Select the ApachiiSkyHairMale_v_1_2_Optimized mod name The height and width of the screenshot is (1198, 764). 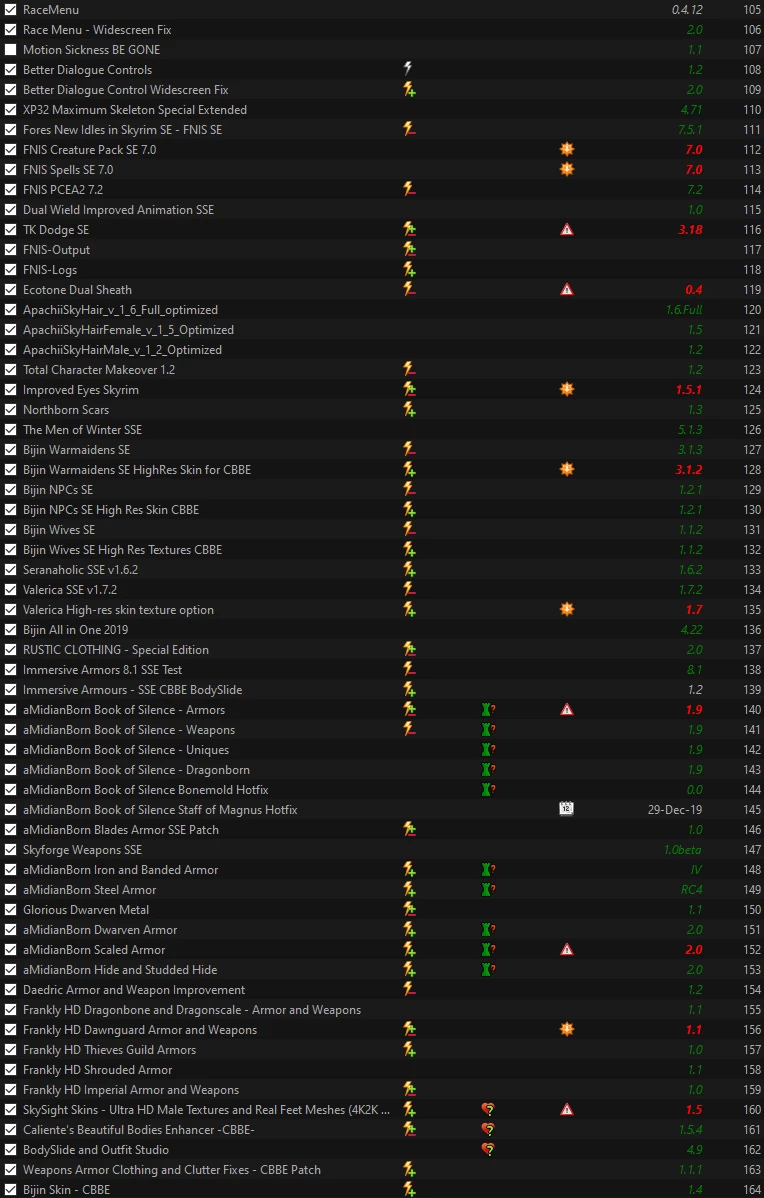coord(122,350)
